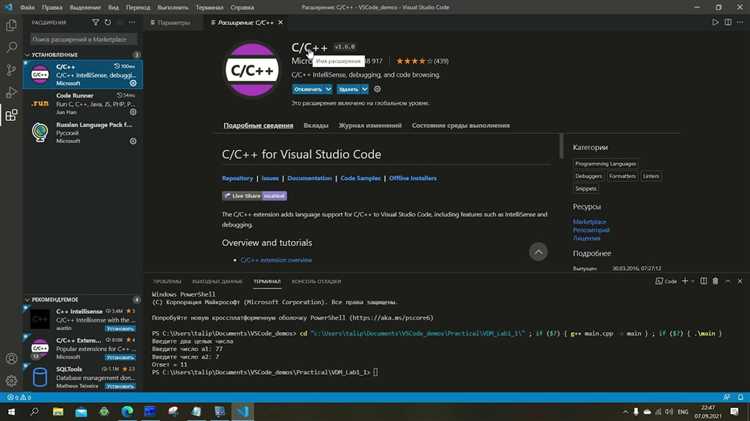
Task: Open notifications bell in status bar
Action: tap(740, 397)
